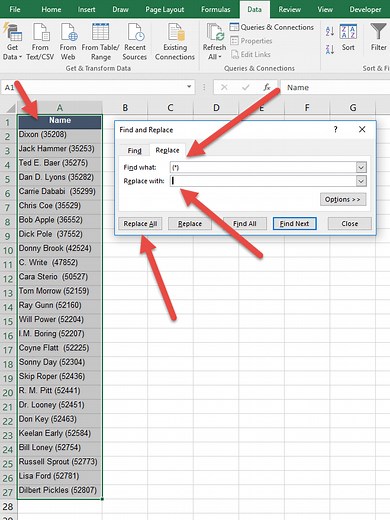Select cell I.M. Boring (52207)
The height and width of the screenshot is (520, 390).
(60, 334)
